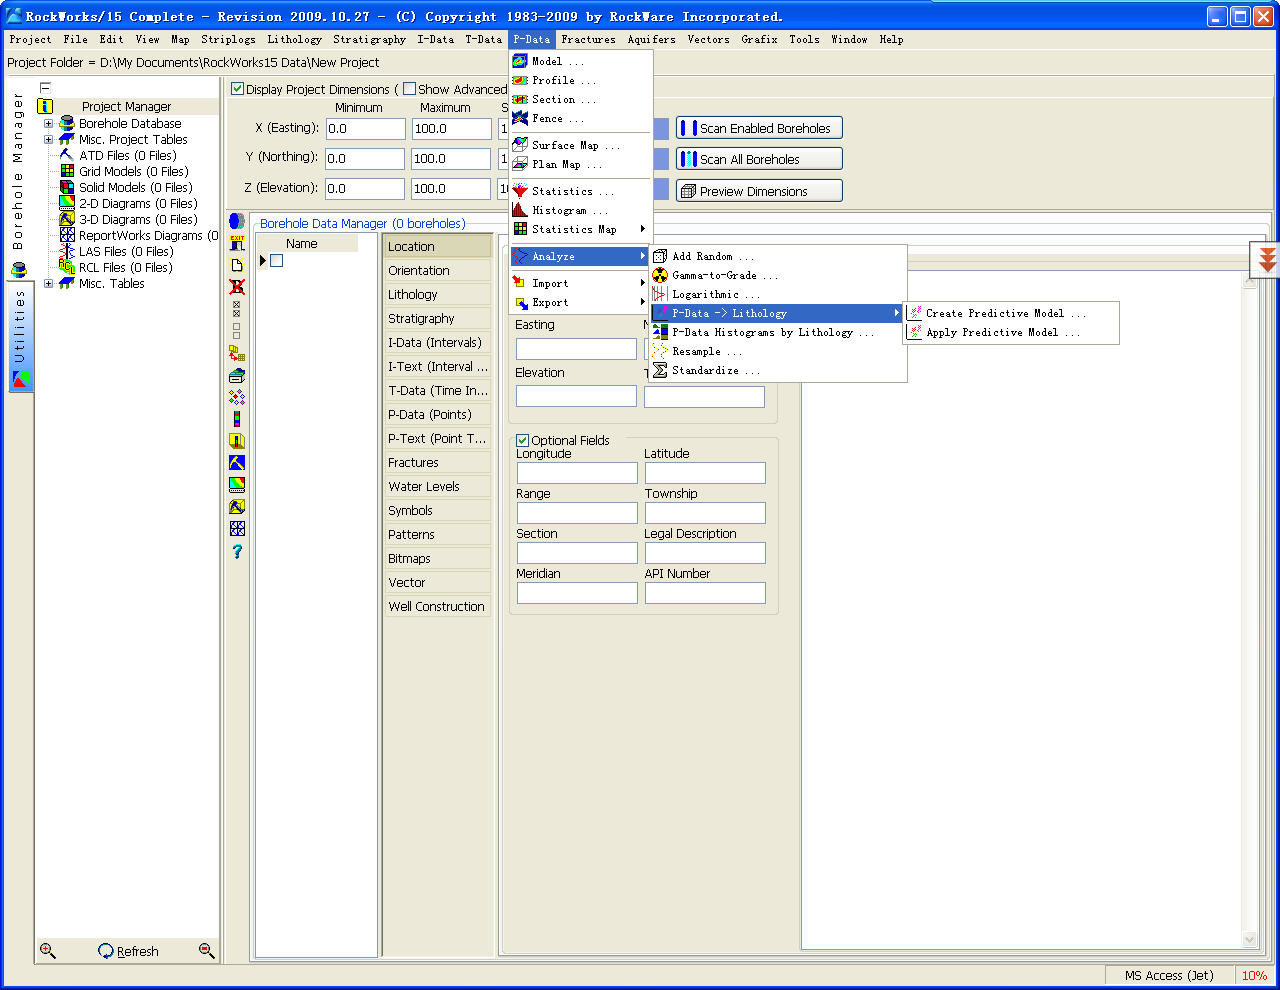Click the MS Access (Jet) status text
This screenshot has height=990, width=1280.
[x=1169, y=976]
